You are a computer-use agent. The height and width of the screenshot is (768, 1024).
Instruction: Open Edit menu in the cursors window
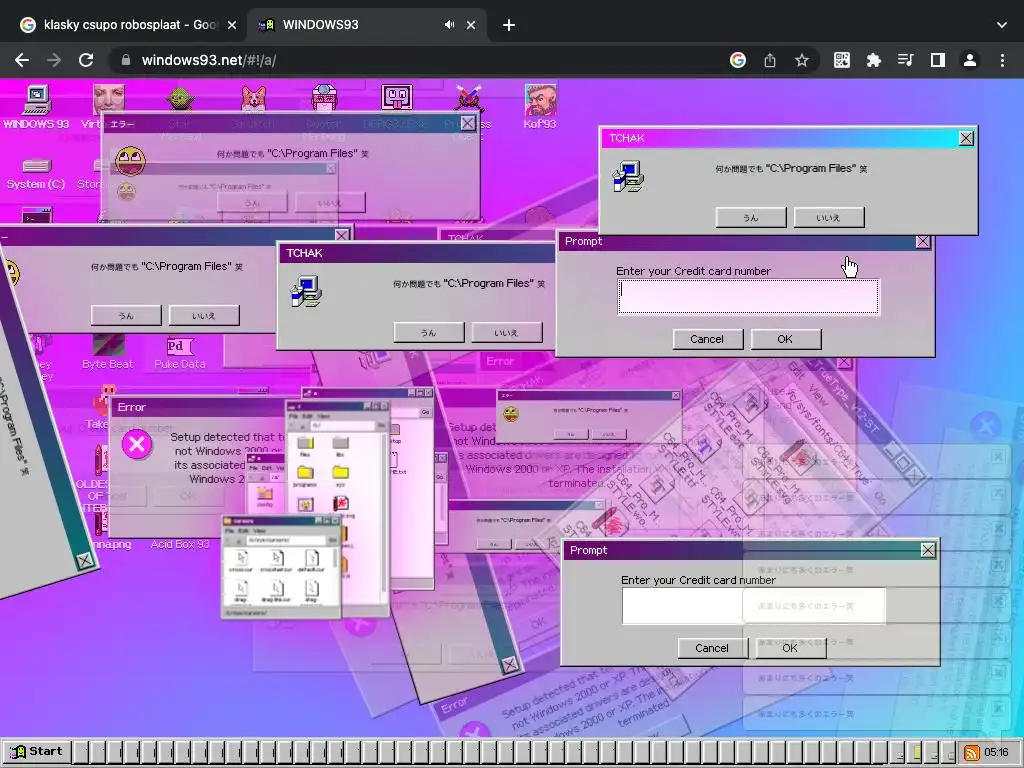pyautogui.click(x=243, y=531)
